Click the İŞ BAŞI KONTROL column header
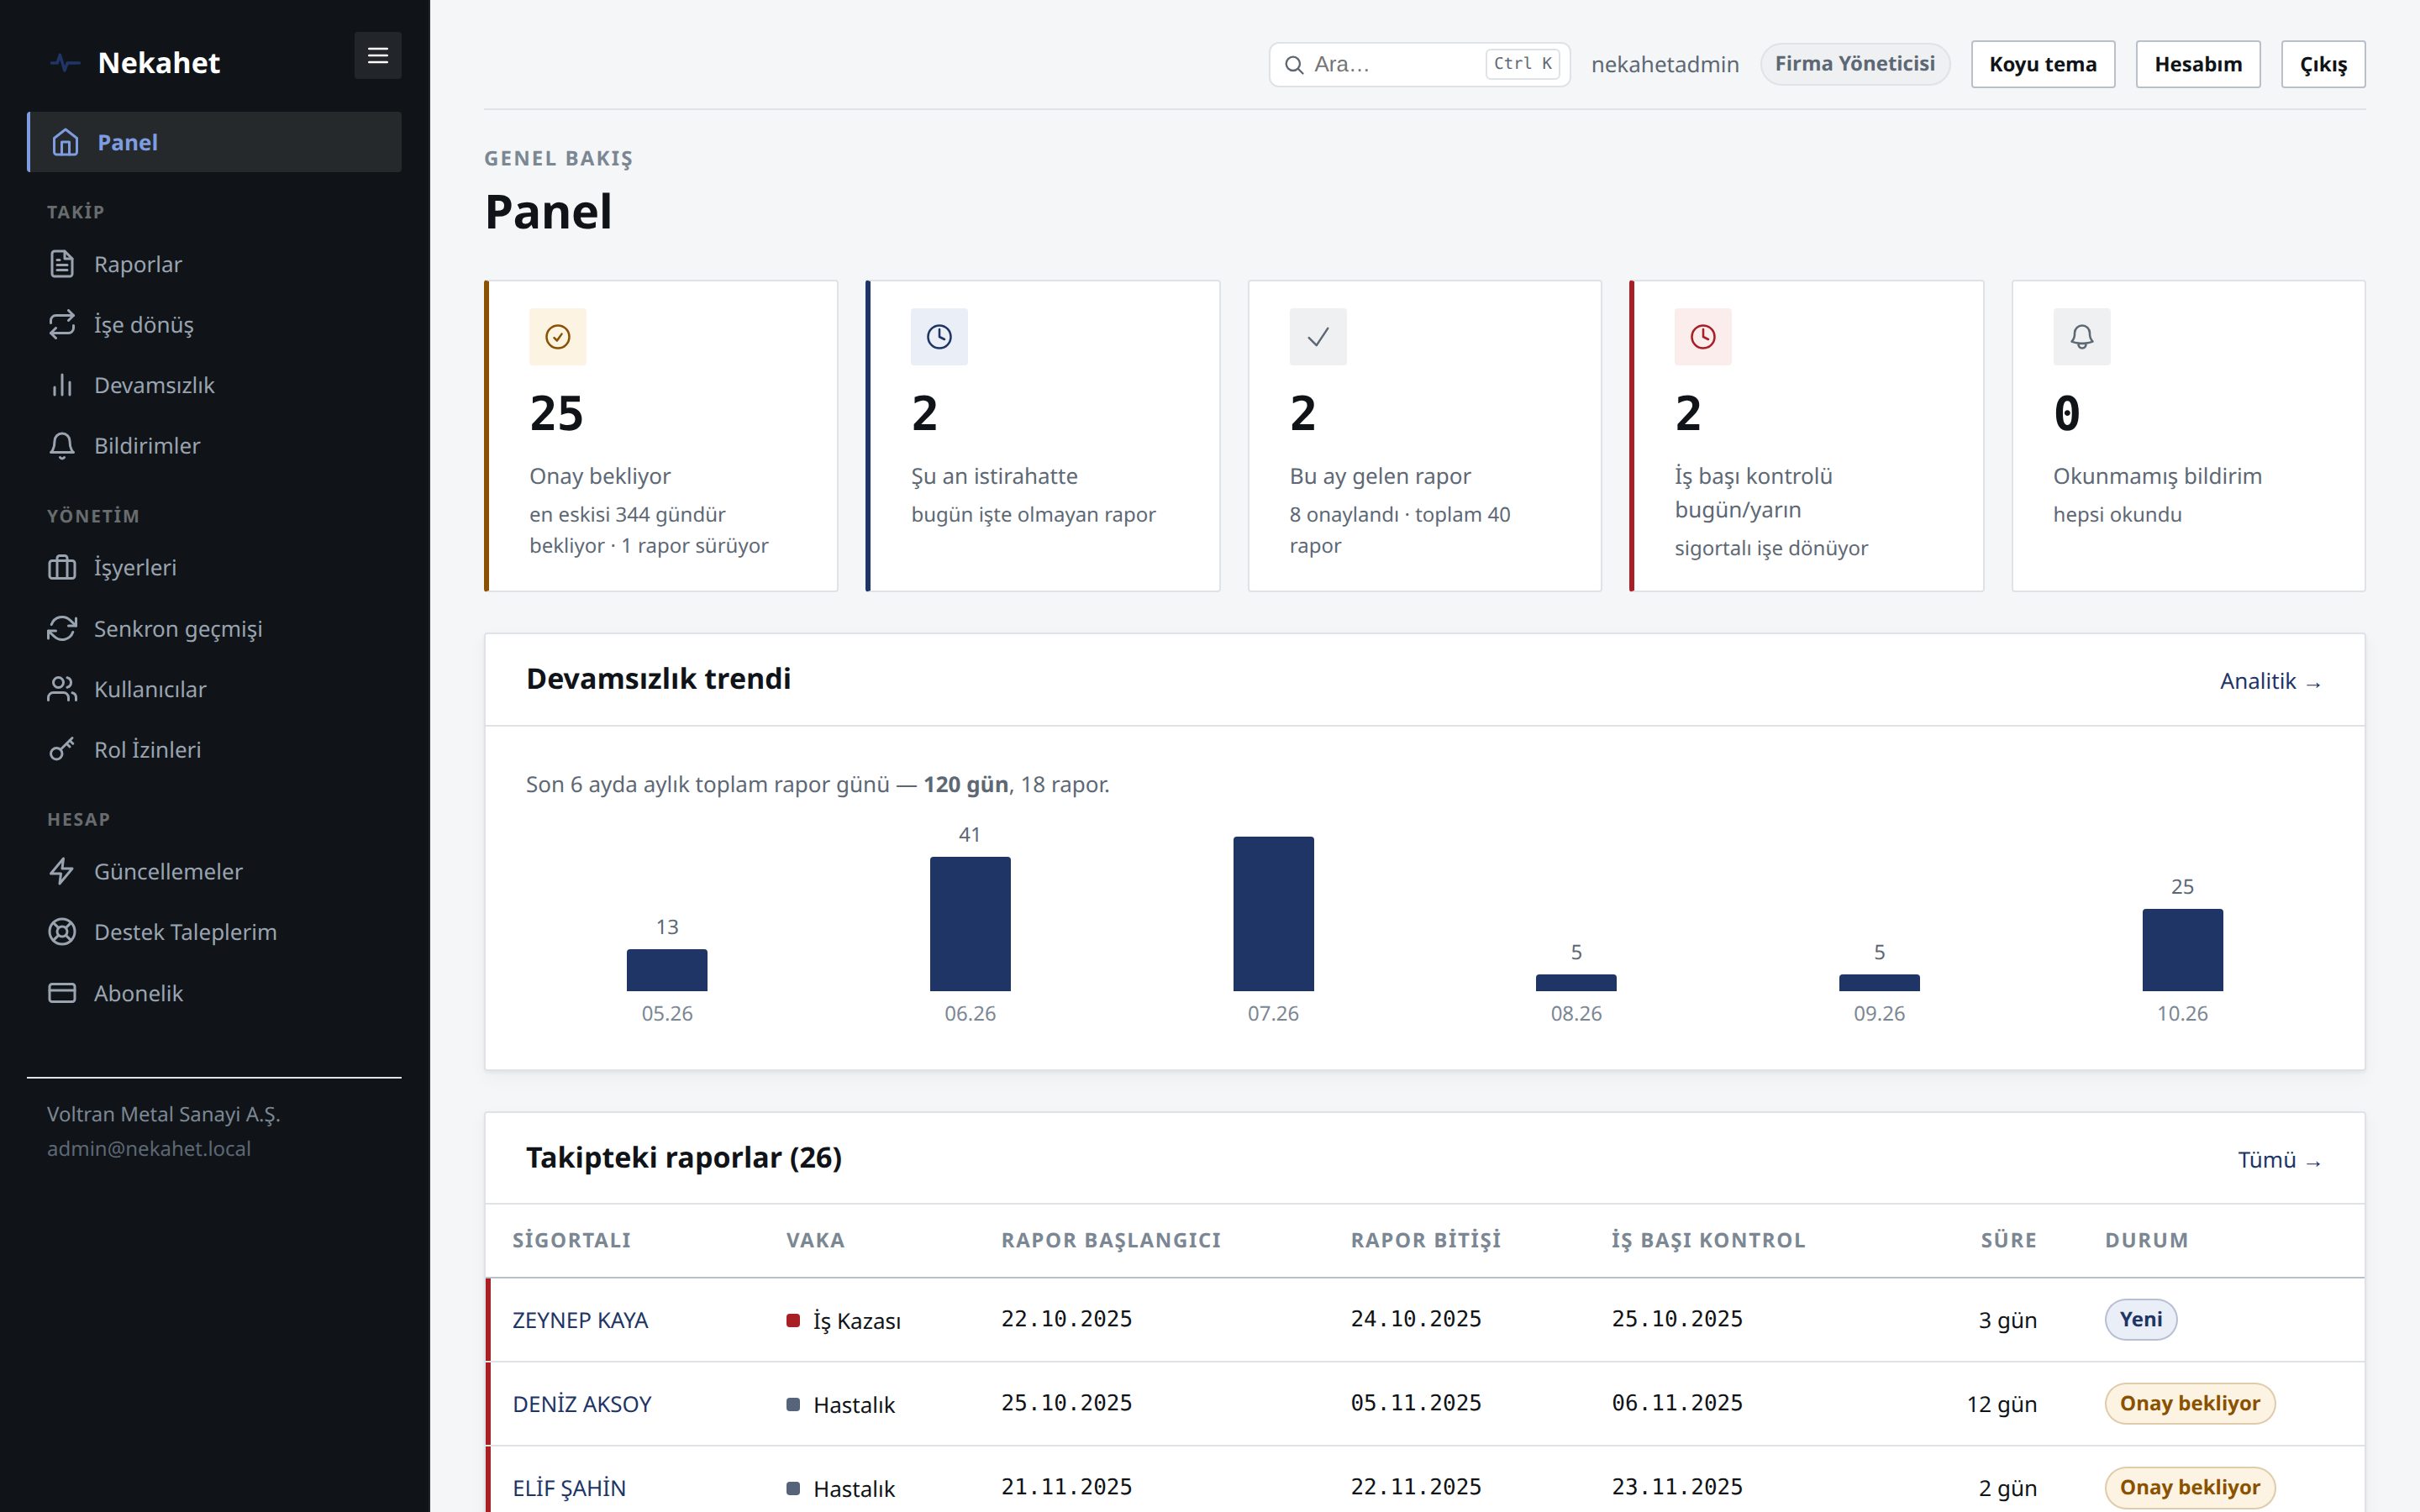 pyautogui.click(x=1708, y=1240)
